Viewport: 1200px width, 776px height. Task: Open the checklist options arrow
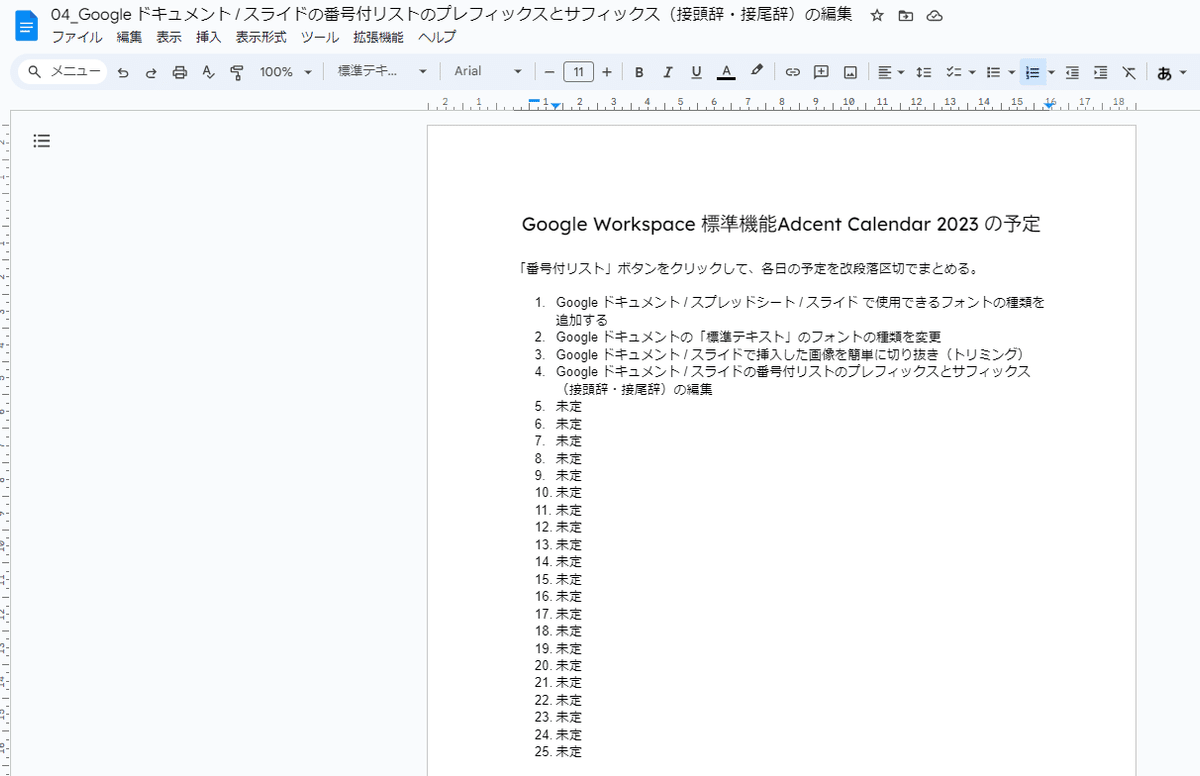pyautogui.click(x=972, y=72)
